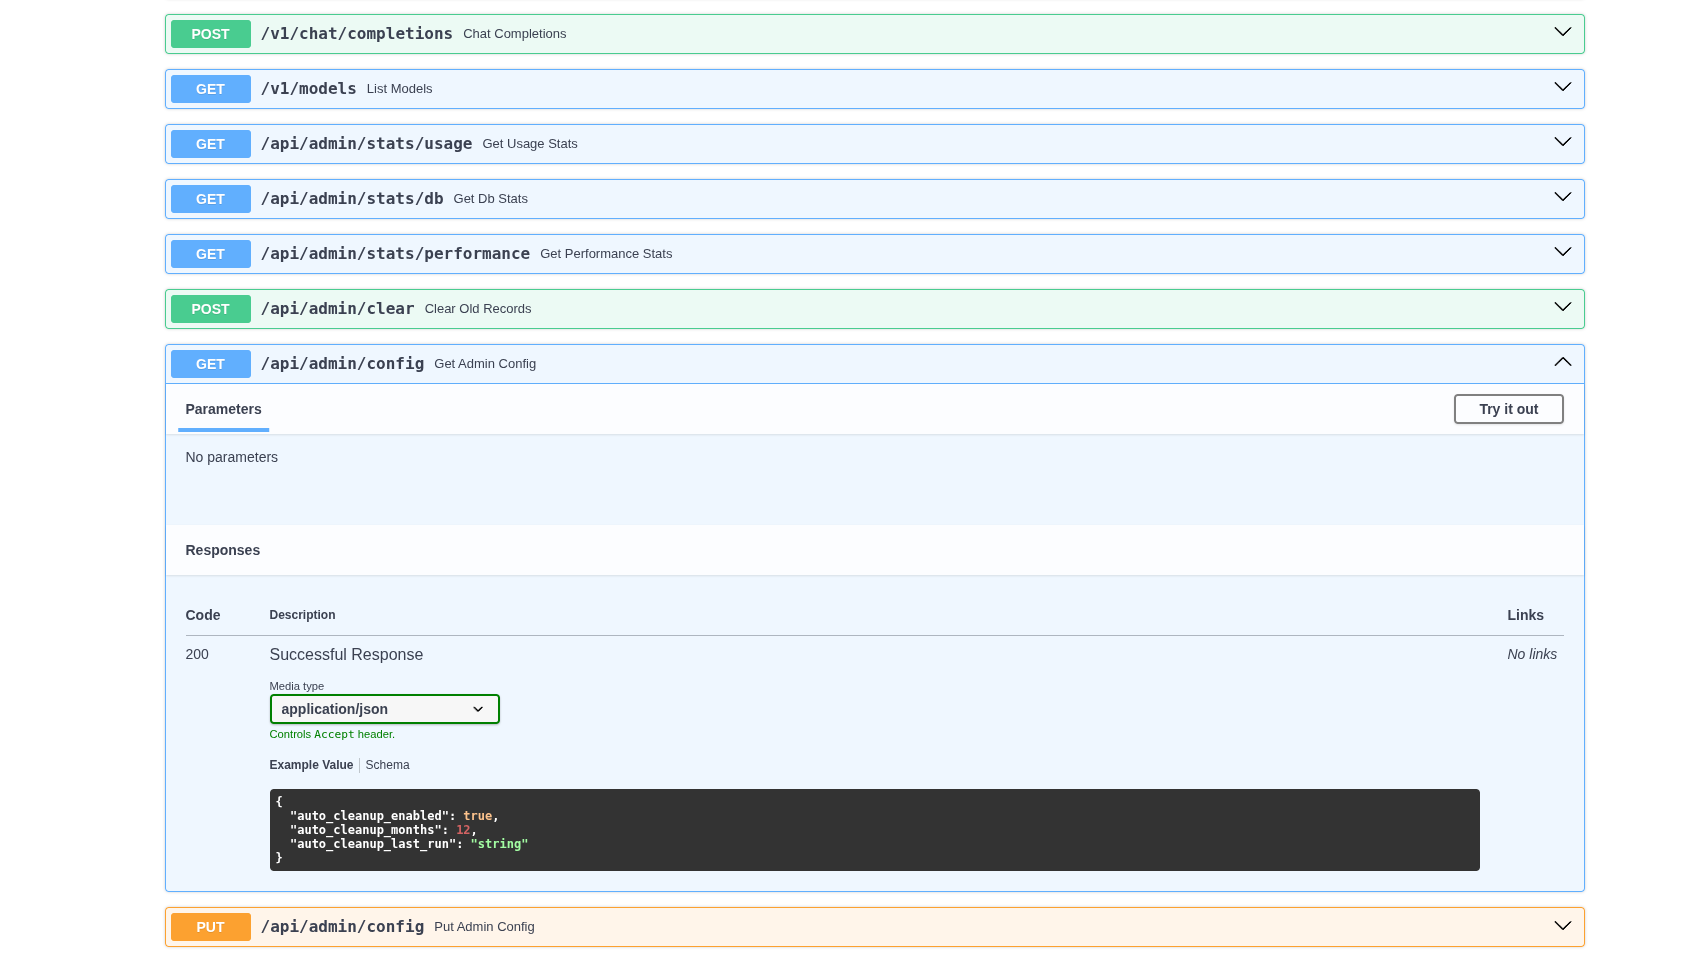
Task: Open the /v1/chat/completions endpoint path
Action: click(x=356, y=34)
